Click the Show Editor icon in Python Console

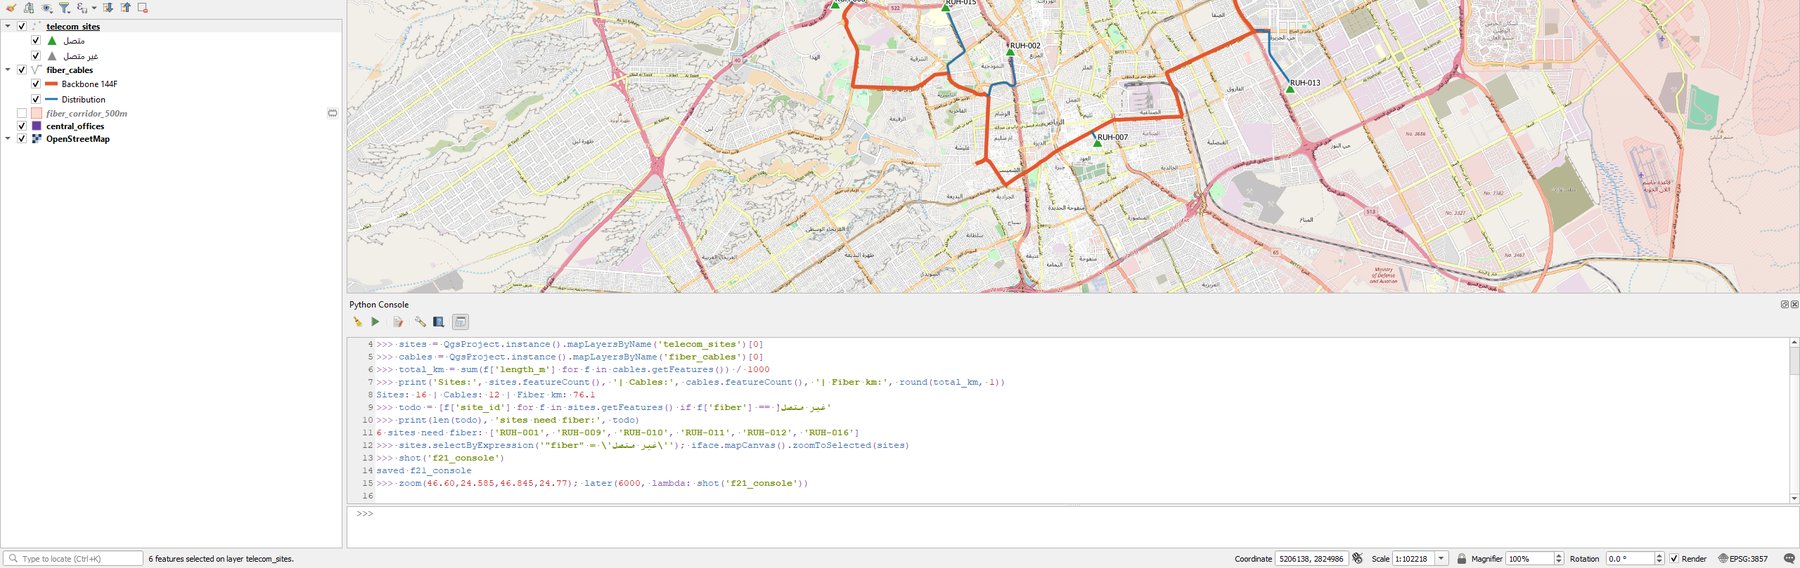click(398, 322)
